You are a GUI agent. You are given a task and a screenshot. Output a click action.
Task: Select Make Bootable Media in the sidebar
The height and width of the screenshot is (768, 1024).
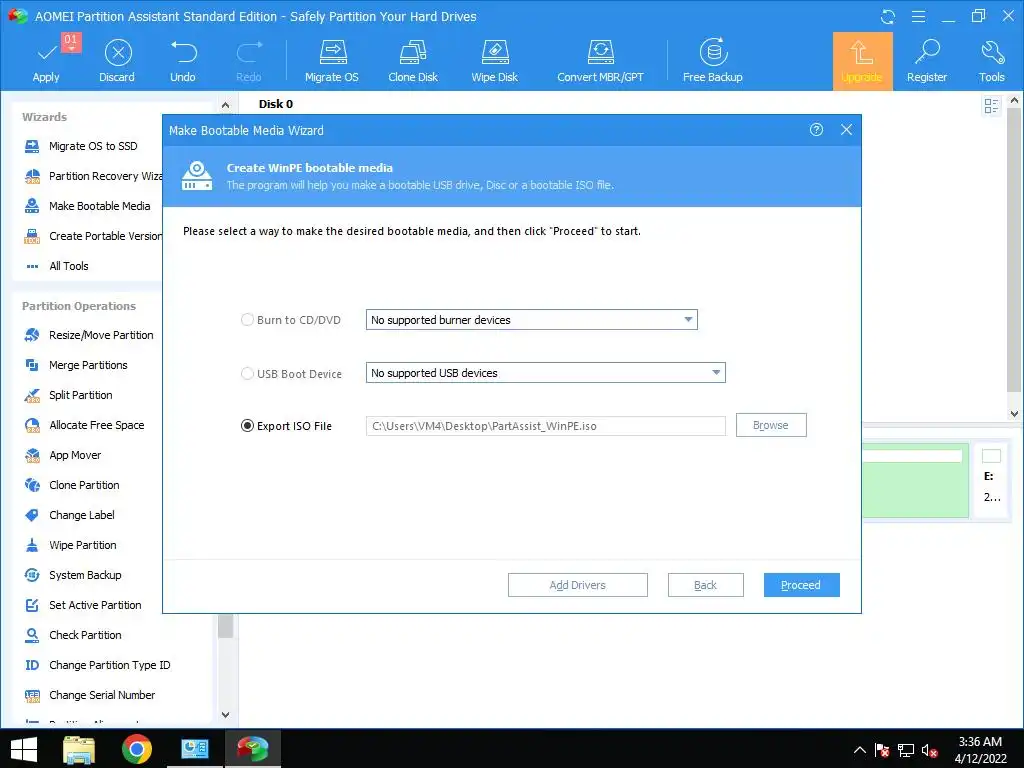(87, 206)
